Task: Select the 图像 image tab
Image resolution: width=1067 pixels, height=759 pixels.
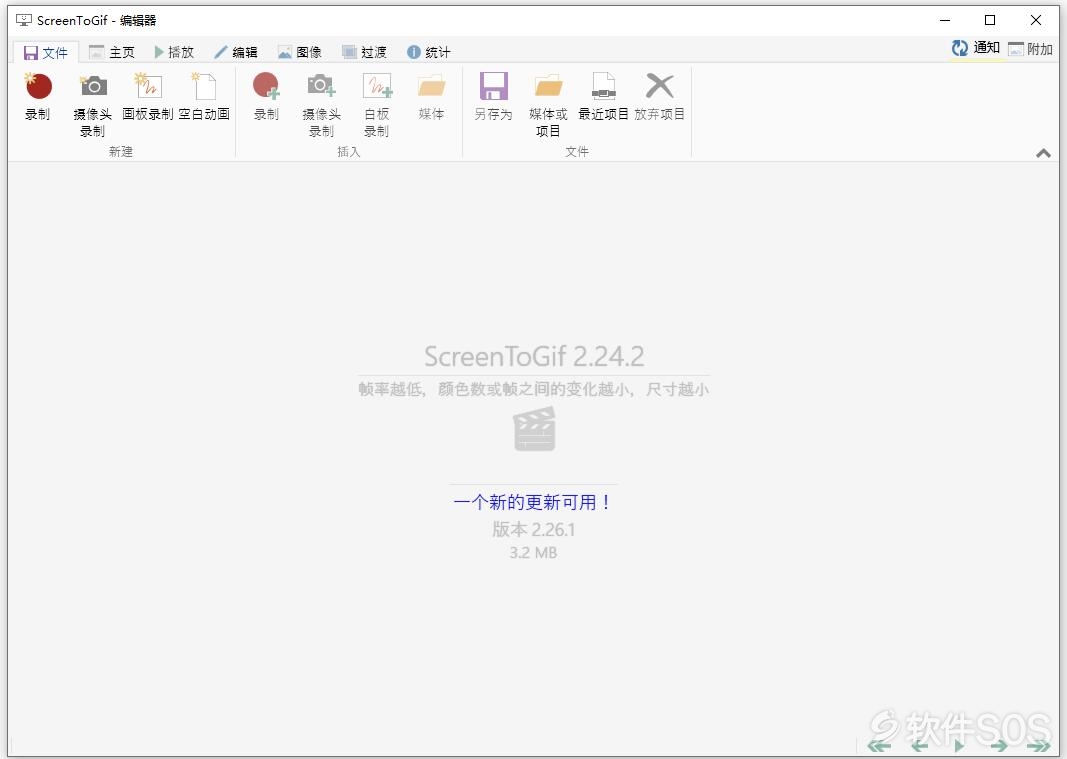Action: pyautogui.click(x=299, y=52)
